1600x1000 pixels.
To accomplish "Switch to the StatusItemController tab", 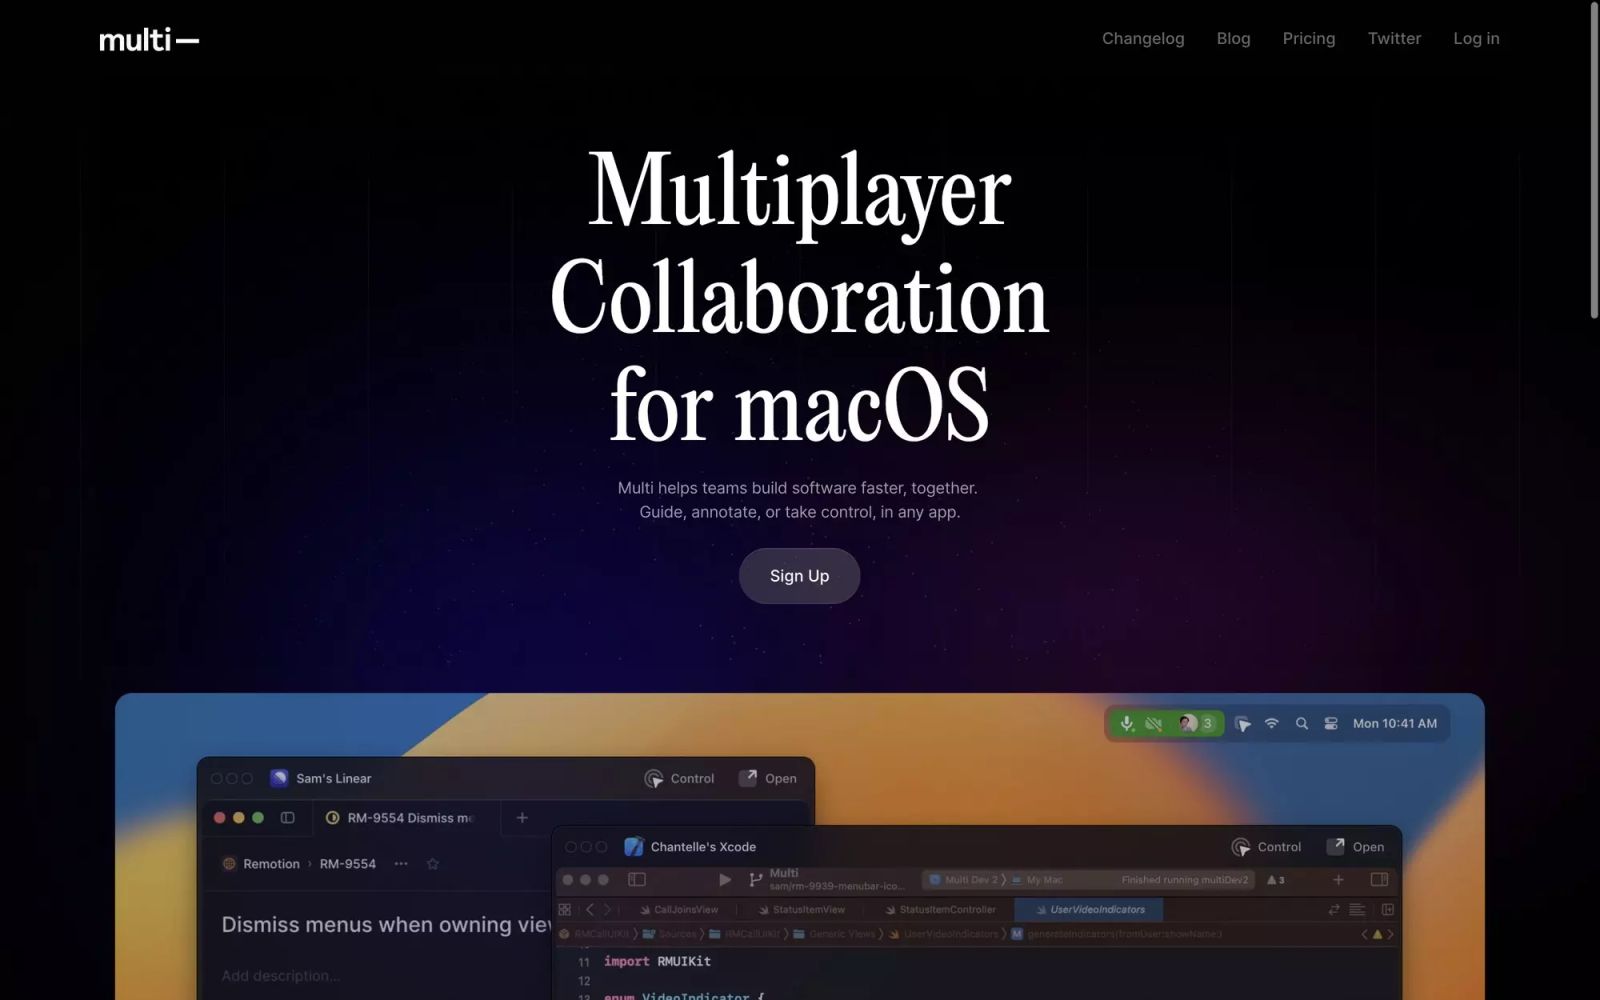I will (x=939, y=909).
